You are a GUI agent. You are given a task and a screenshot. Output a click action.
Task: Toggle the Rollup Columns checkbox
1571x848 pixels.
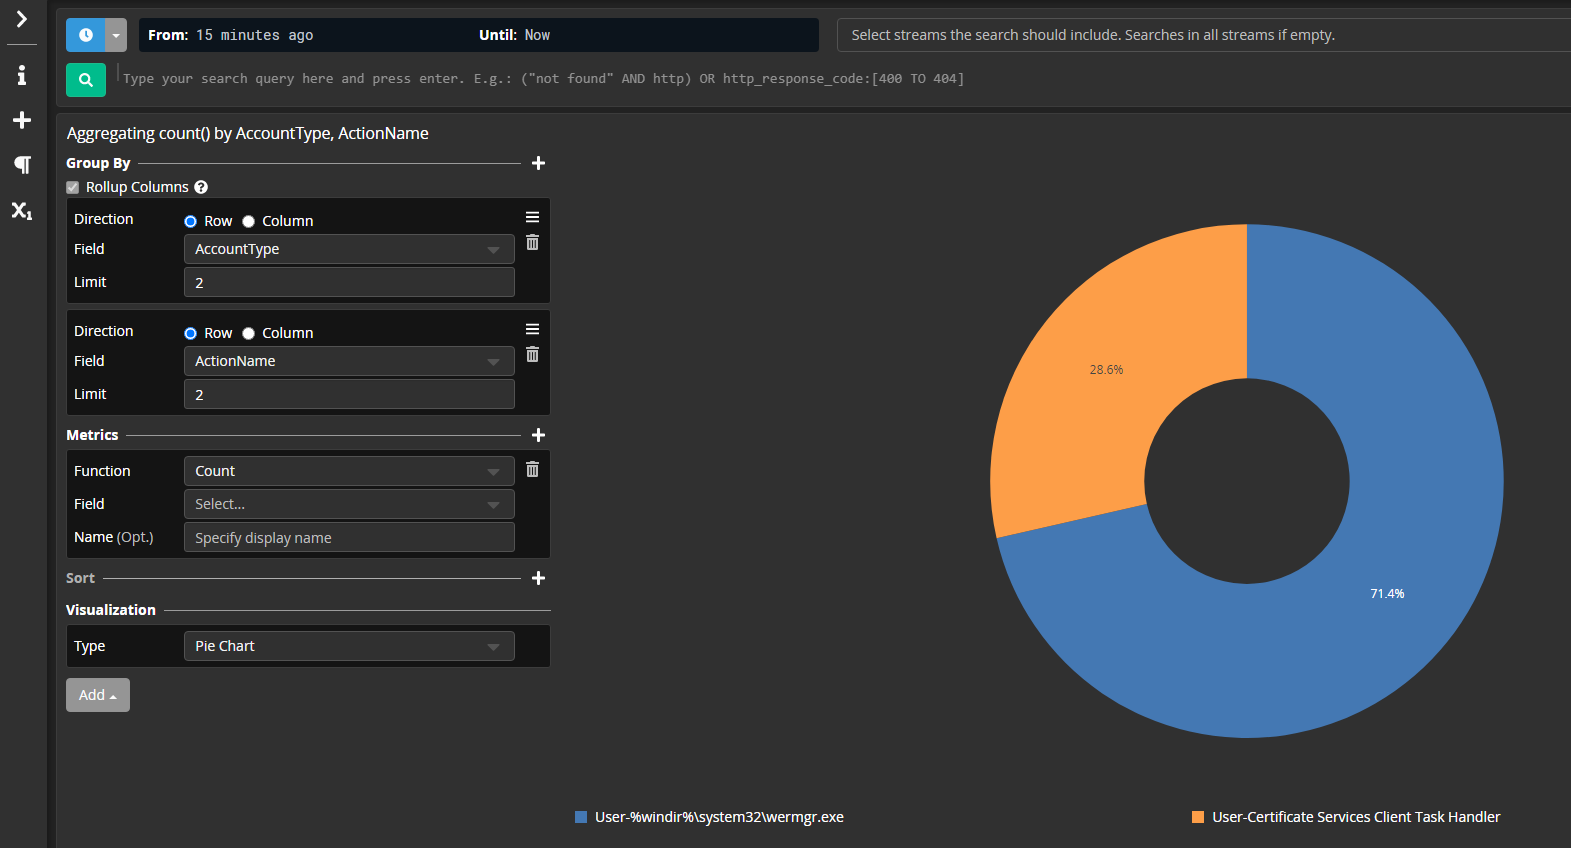click(73, 187)
